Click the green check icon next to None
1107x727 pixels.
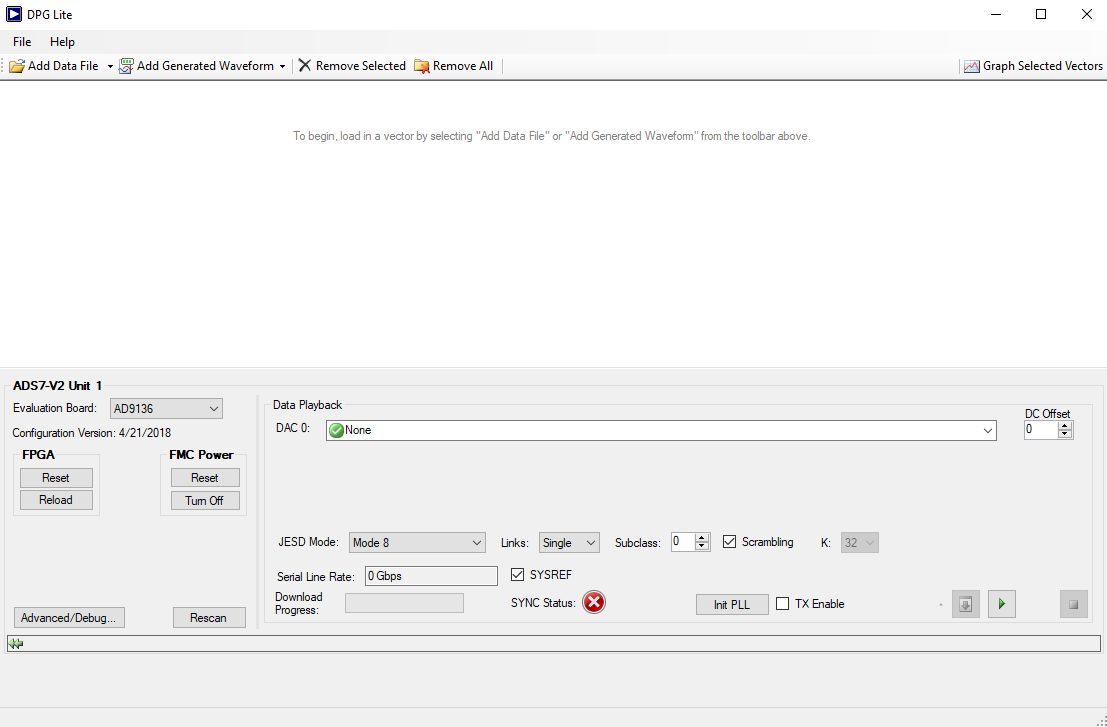click(336, 431)
